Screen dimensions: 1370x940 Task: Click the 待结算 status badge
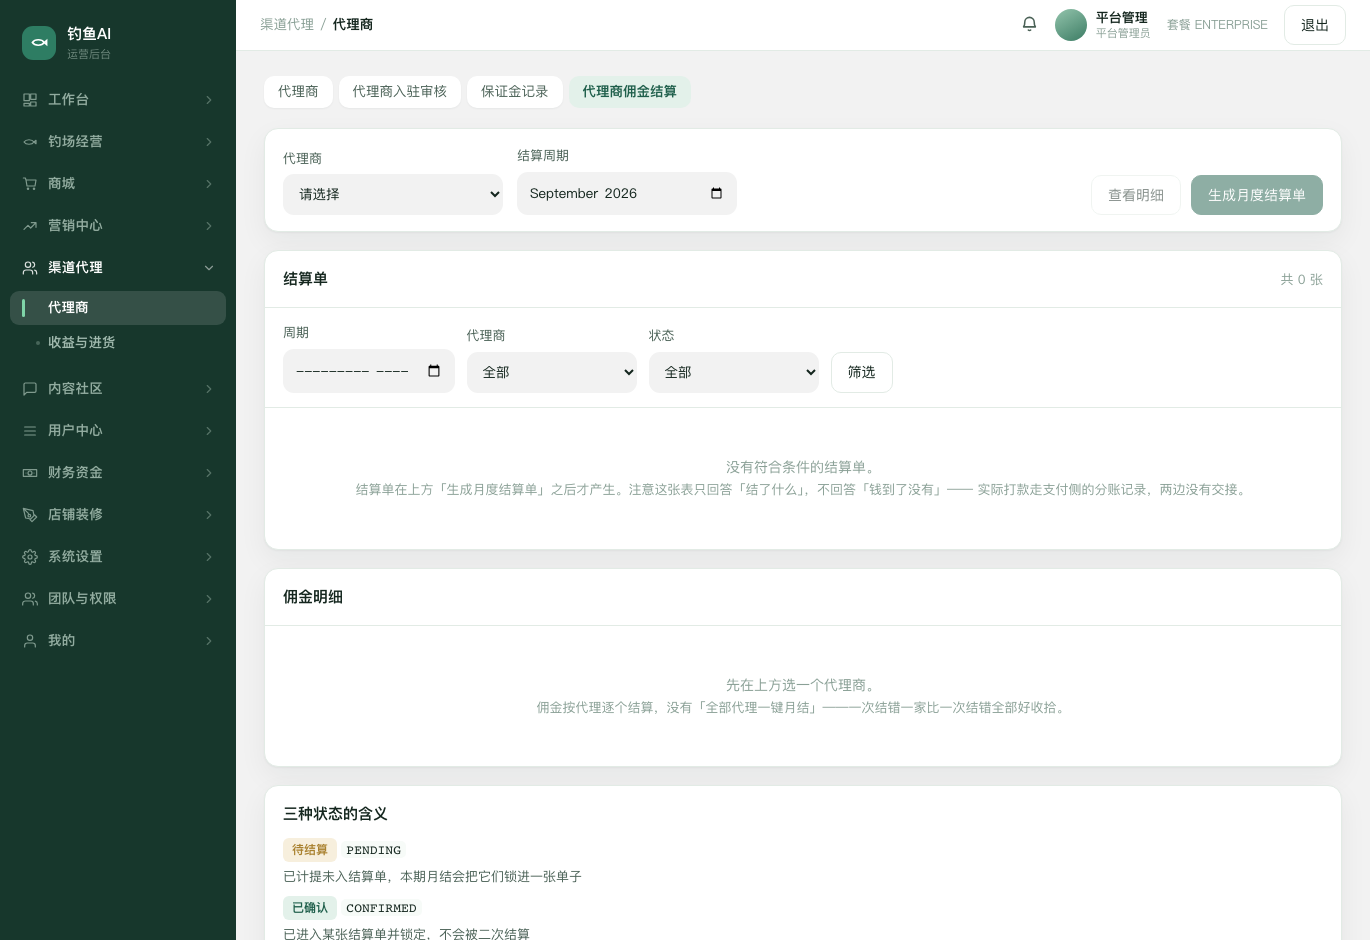coord(310,850)
